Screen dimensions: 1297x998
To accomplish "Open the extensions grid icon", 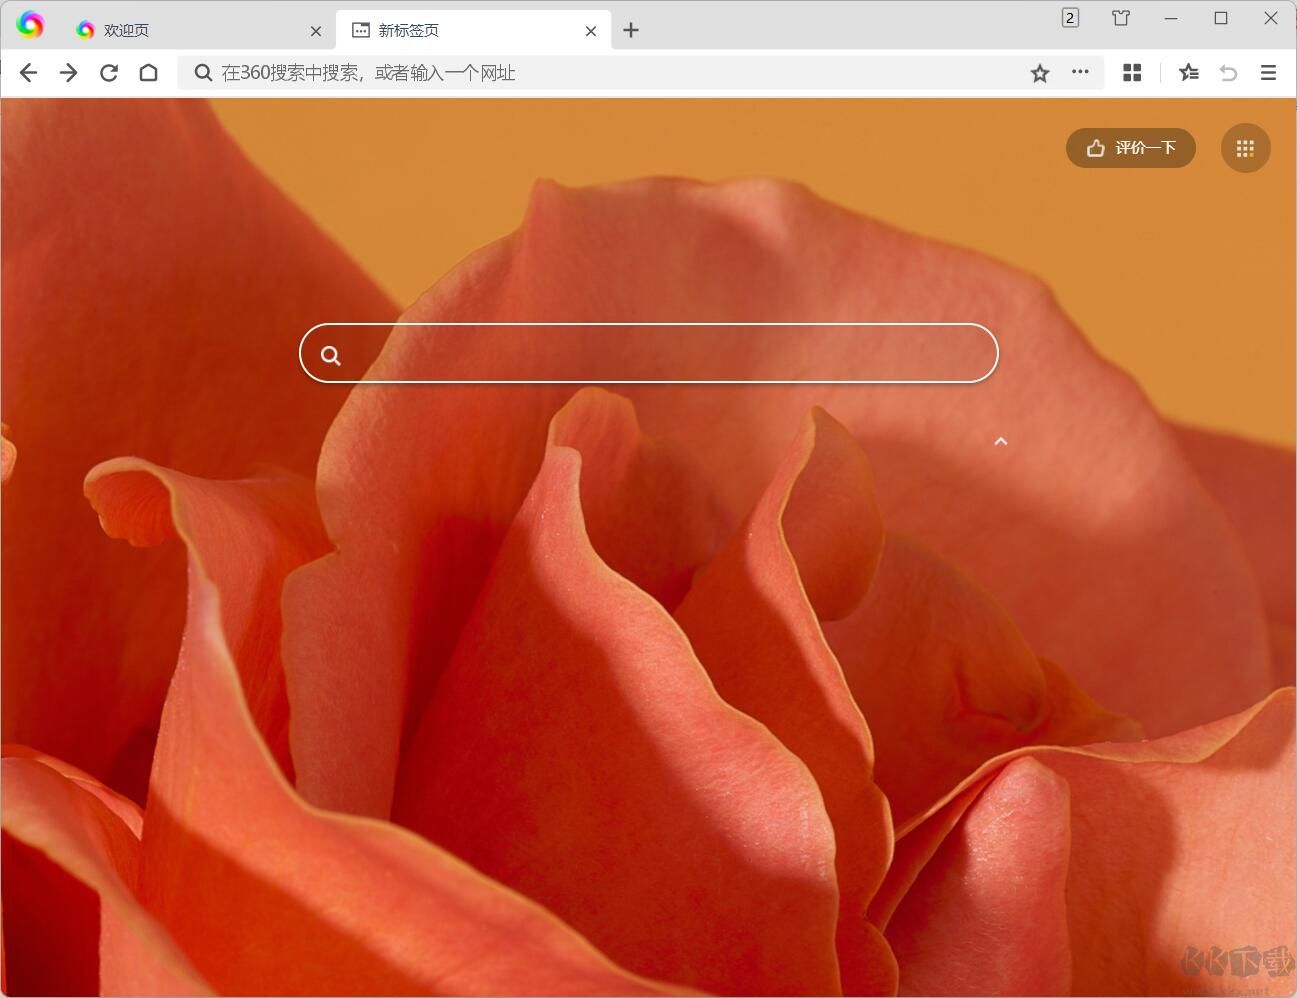I will point(1132,73).
